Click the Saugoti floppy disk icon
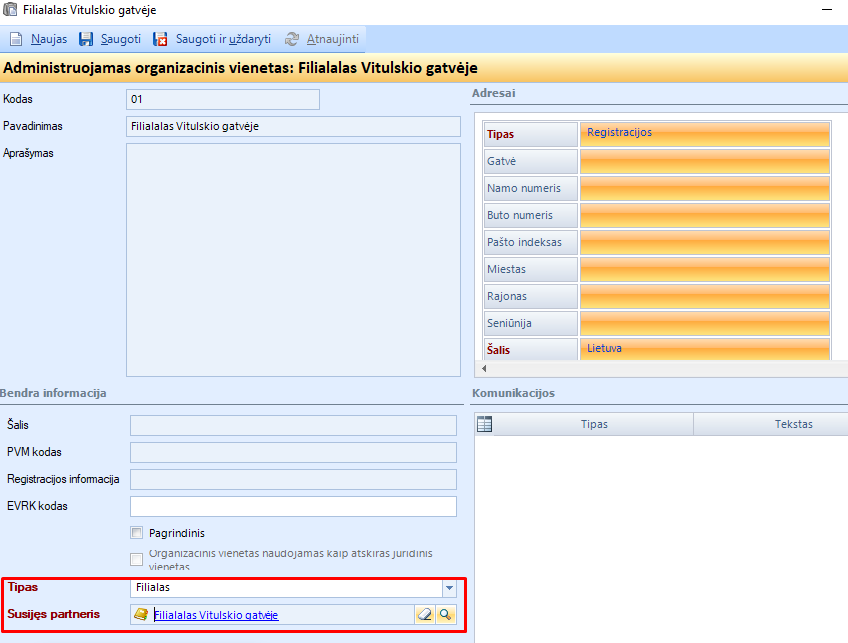848x643 pixels. pos(86,40)
